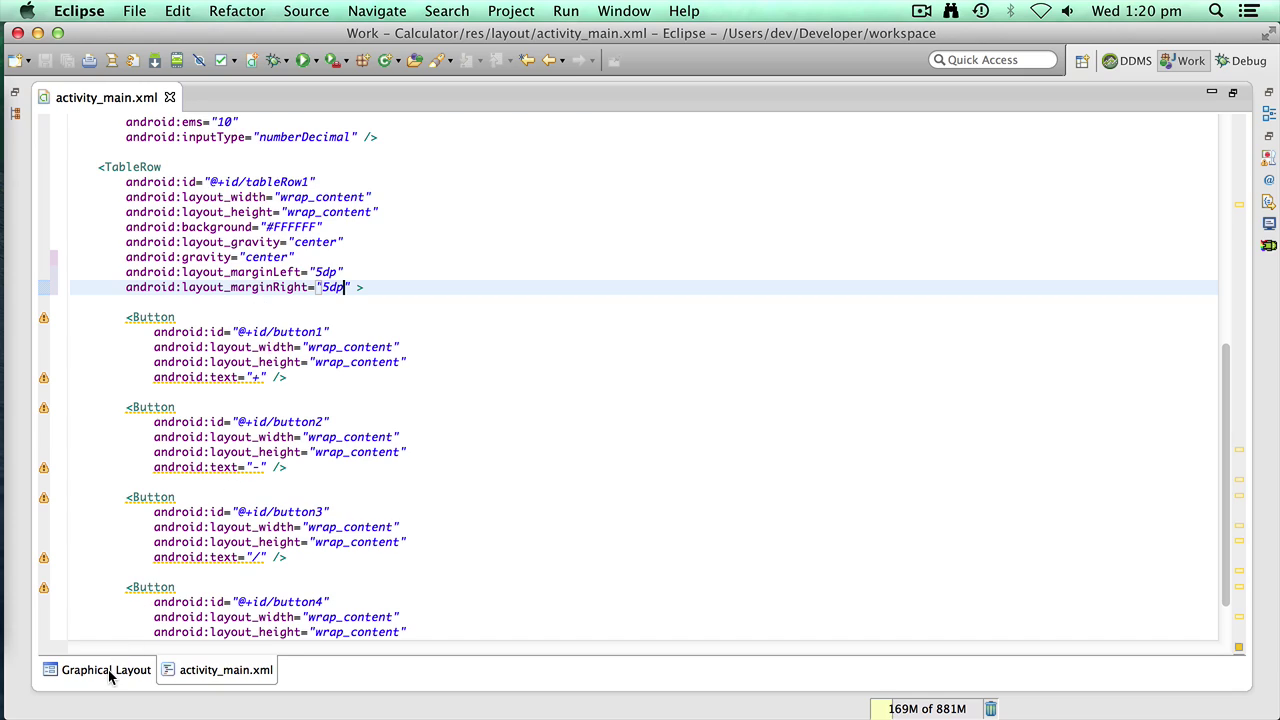Open the Javadoc @ view icon
The width and height of the screenshot is (1280, 720).
[1268, 180]
